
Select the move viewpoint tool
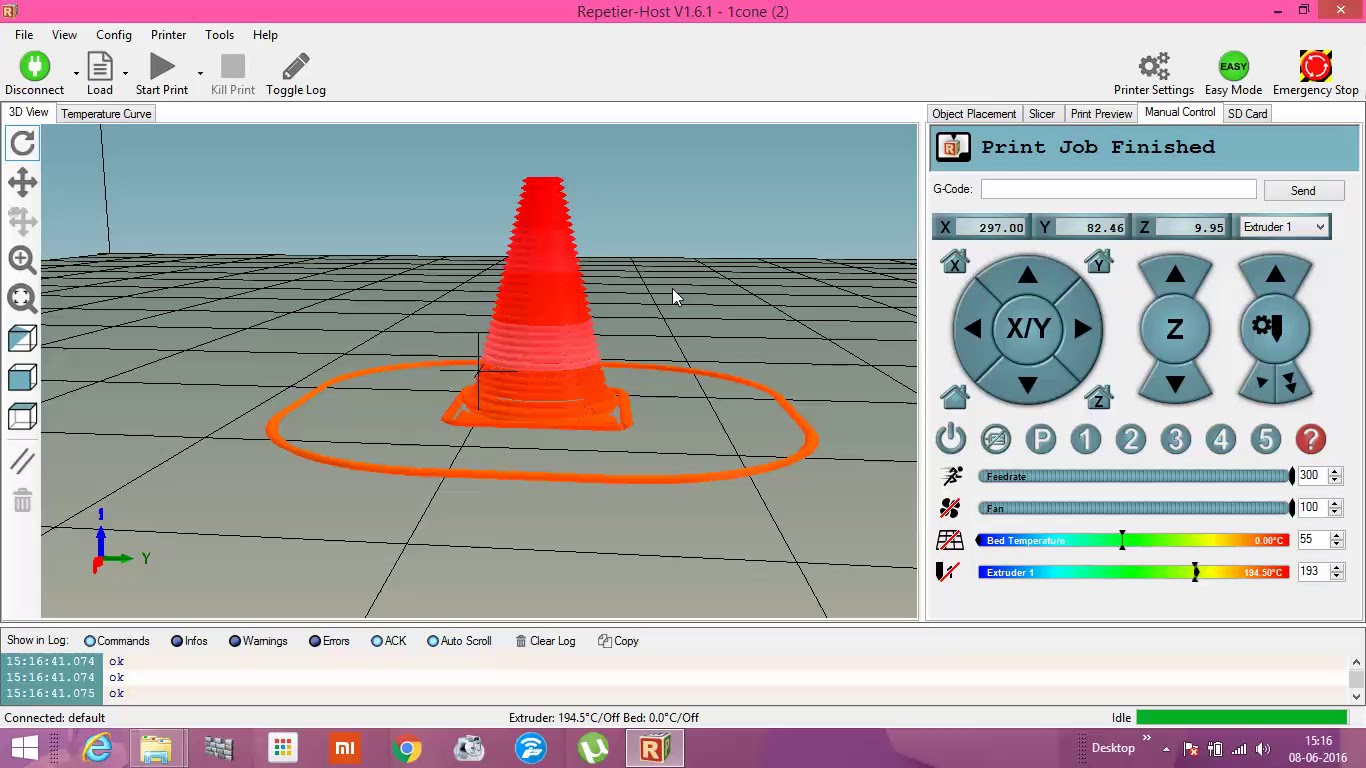pos(22,182)
